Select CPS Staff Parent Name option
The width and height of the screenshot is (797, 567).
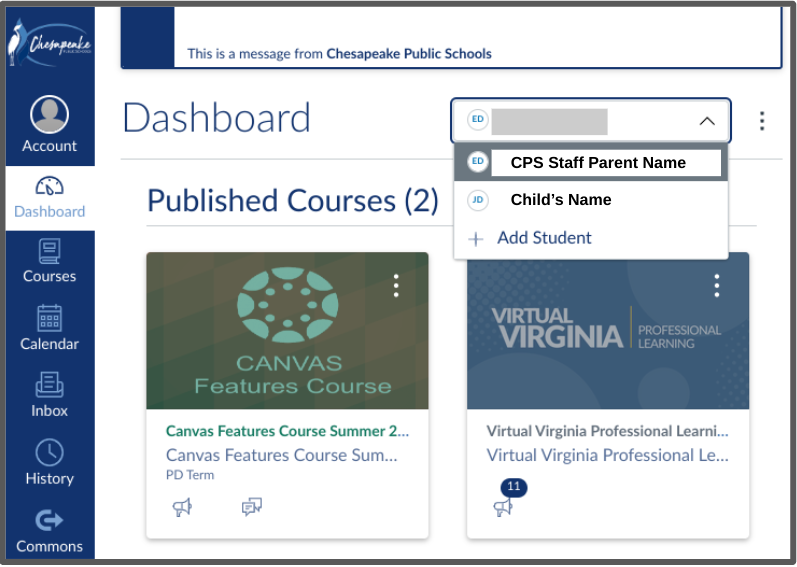click(x=598, y=163)
